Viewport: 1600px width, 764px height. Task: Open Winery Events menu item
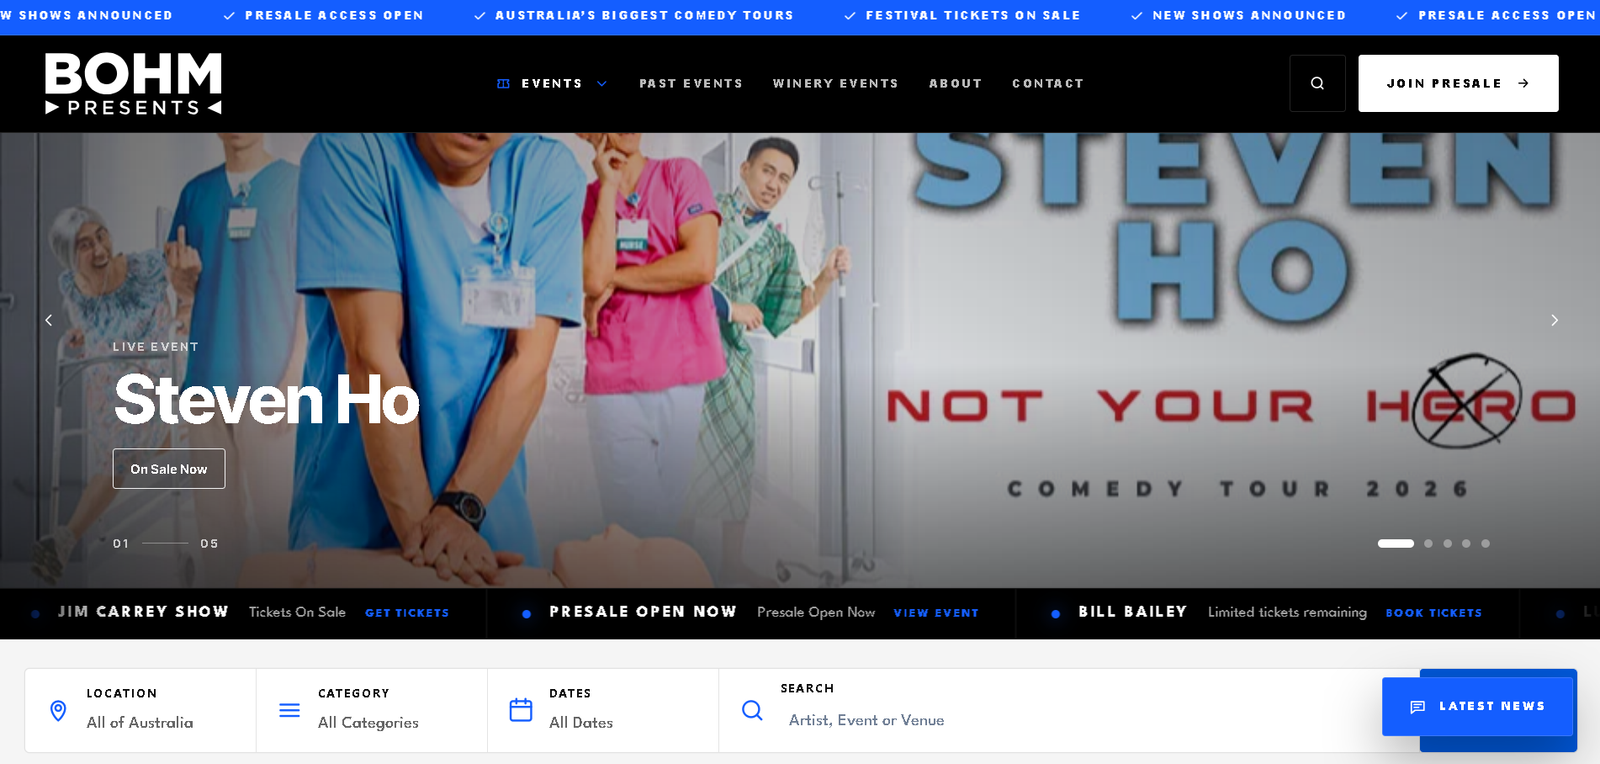(x=835, y=84)
